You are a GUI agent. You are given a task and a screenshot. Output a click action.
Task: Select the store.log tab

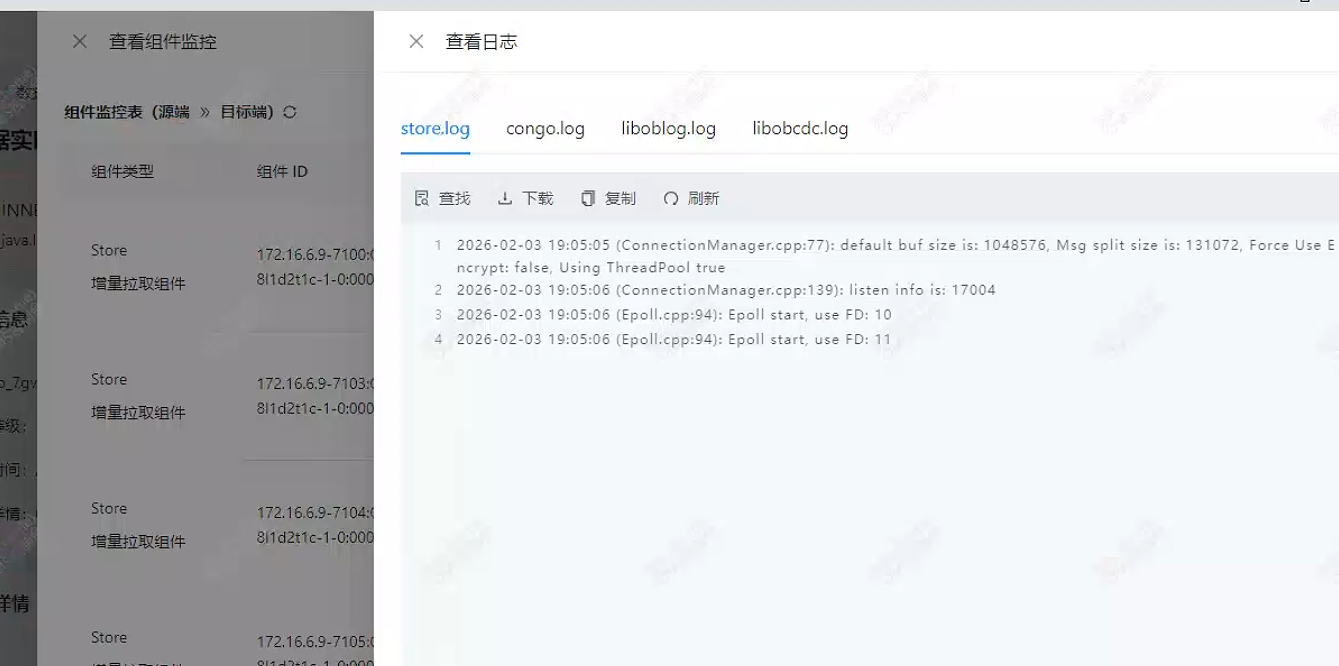pos(435,128)
